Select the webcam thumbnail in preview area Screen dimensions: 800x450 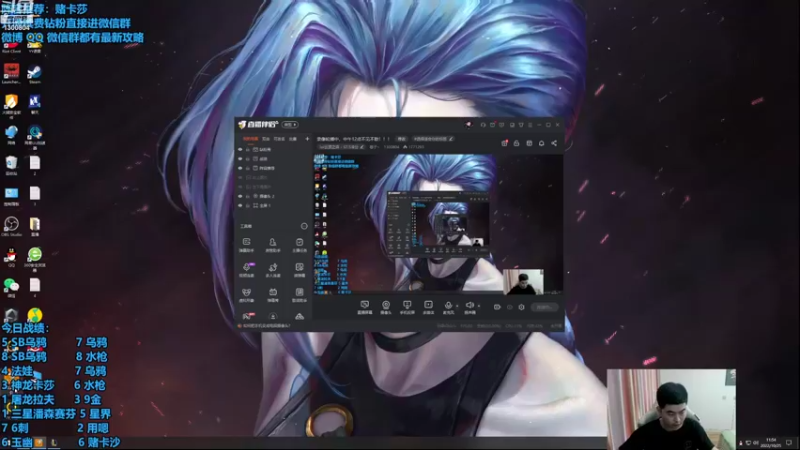tap(523, 282)
